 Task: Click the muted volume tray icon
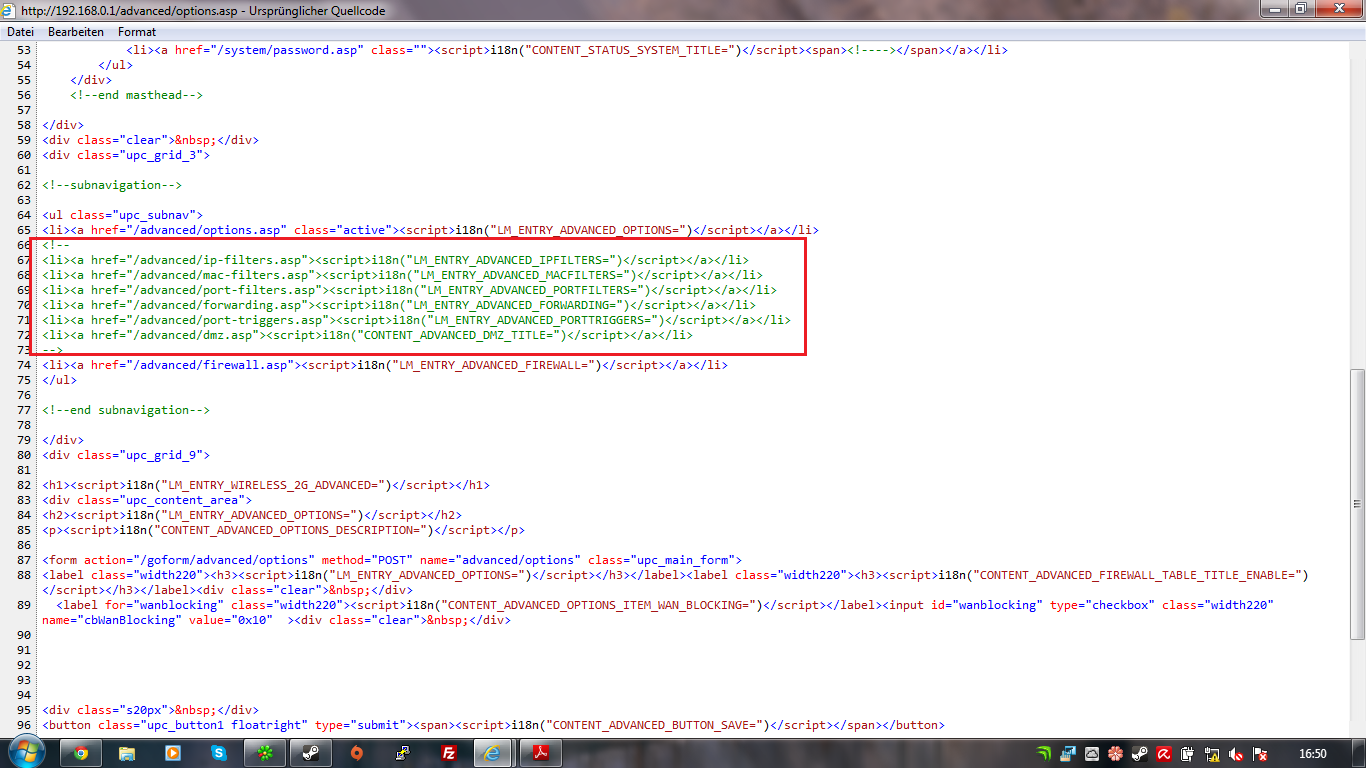click(1236, 754)
